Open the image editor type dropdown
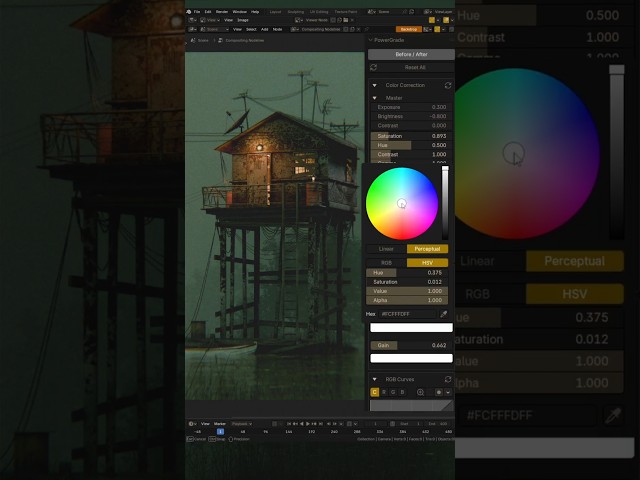 pos(192,20)
